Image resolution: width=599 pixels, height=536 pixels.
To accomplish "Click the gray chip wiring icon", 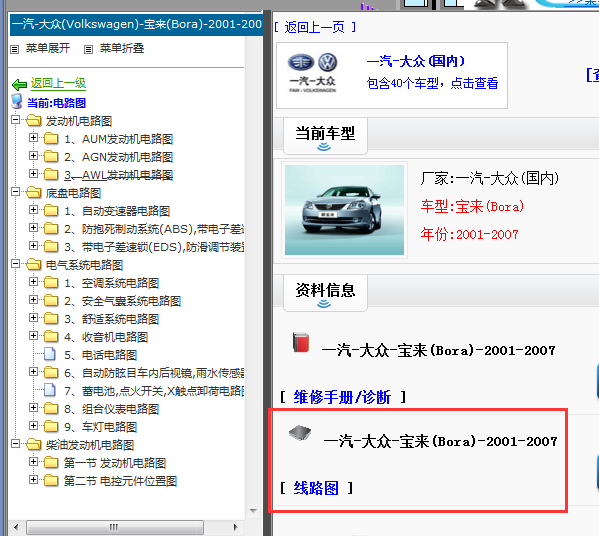I will 300,433.
